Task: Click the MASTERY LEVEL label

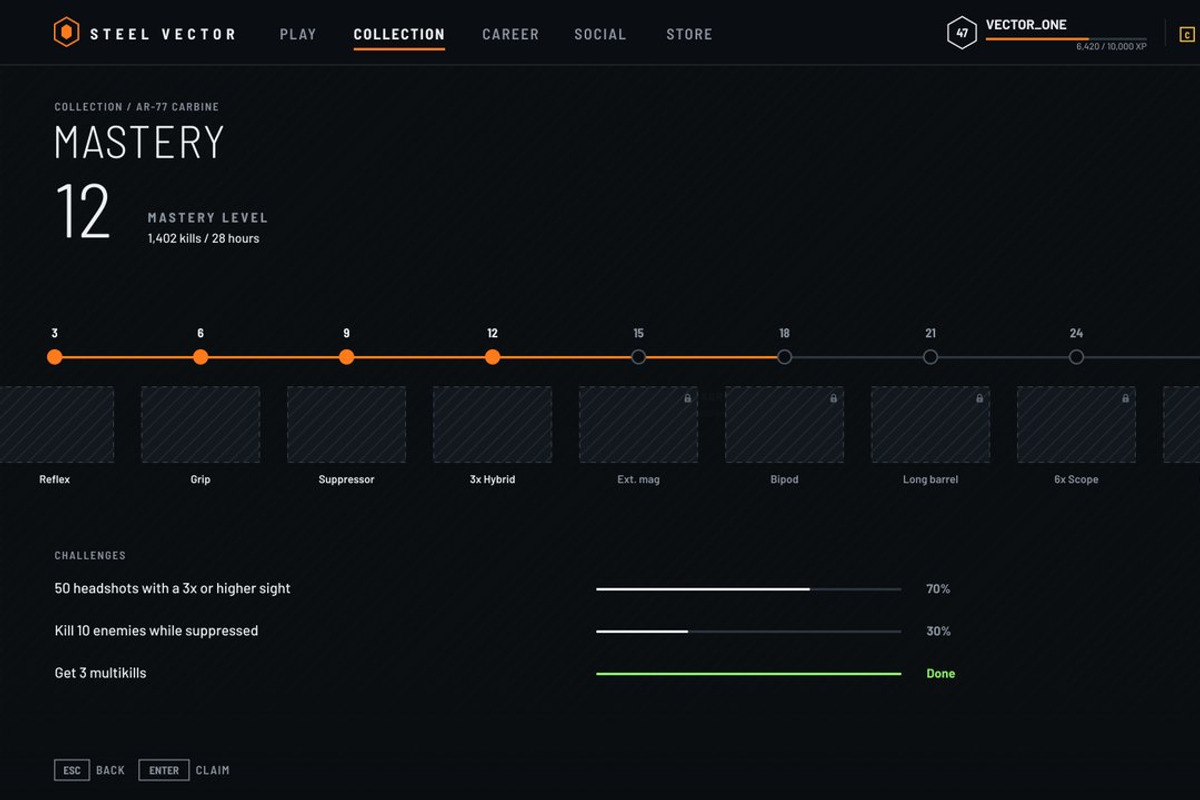Action: 208,218
